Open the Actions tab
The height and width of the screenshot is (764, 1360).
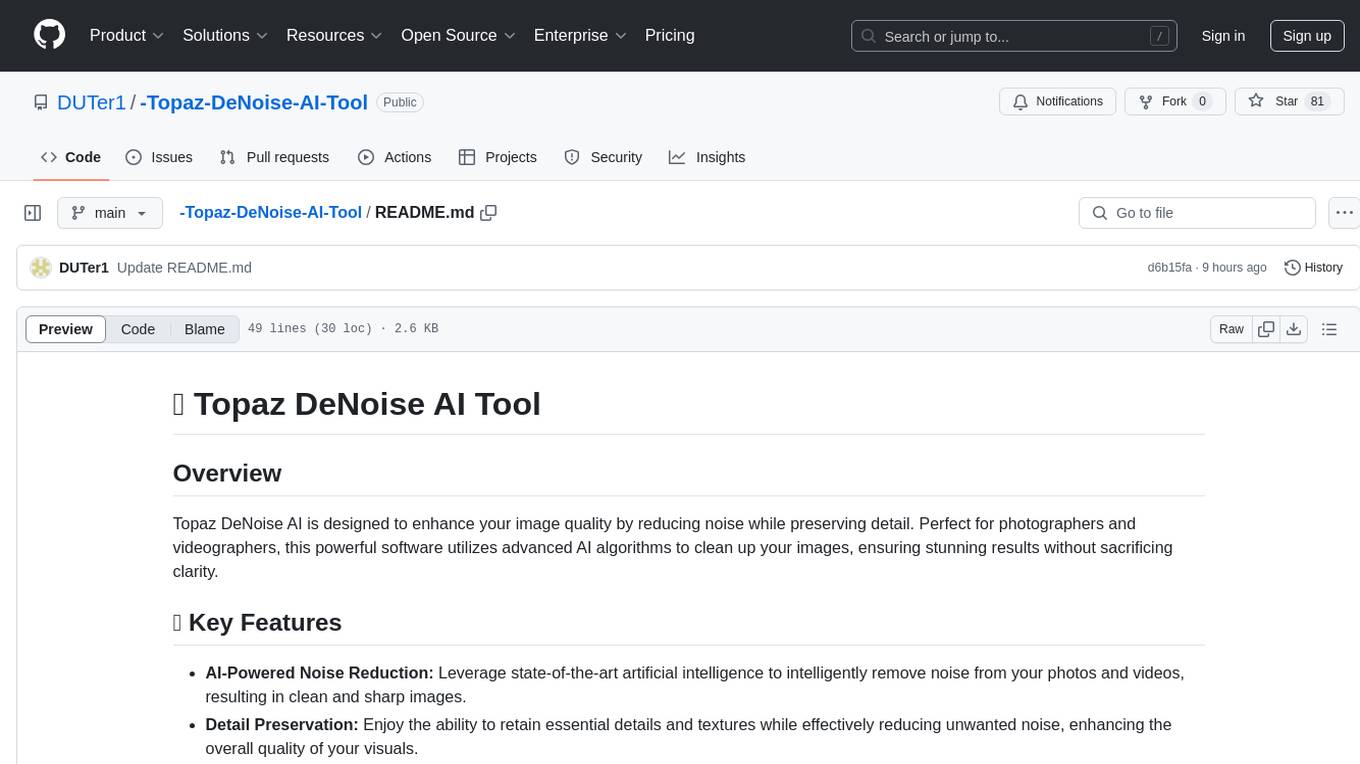[x=394, y=157]
